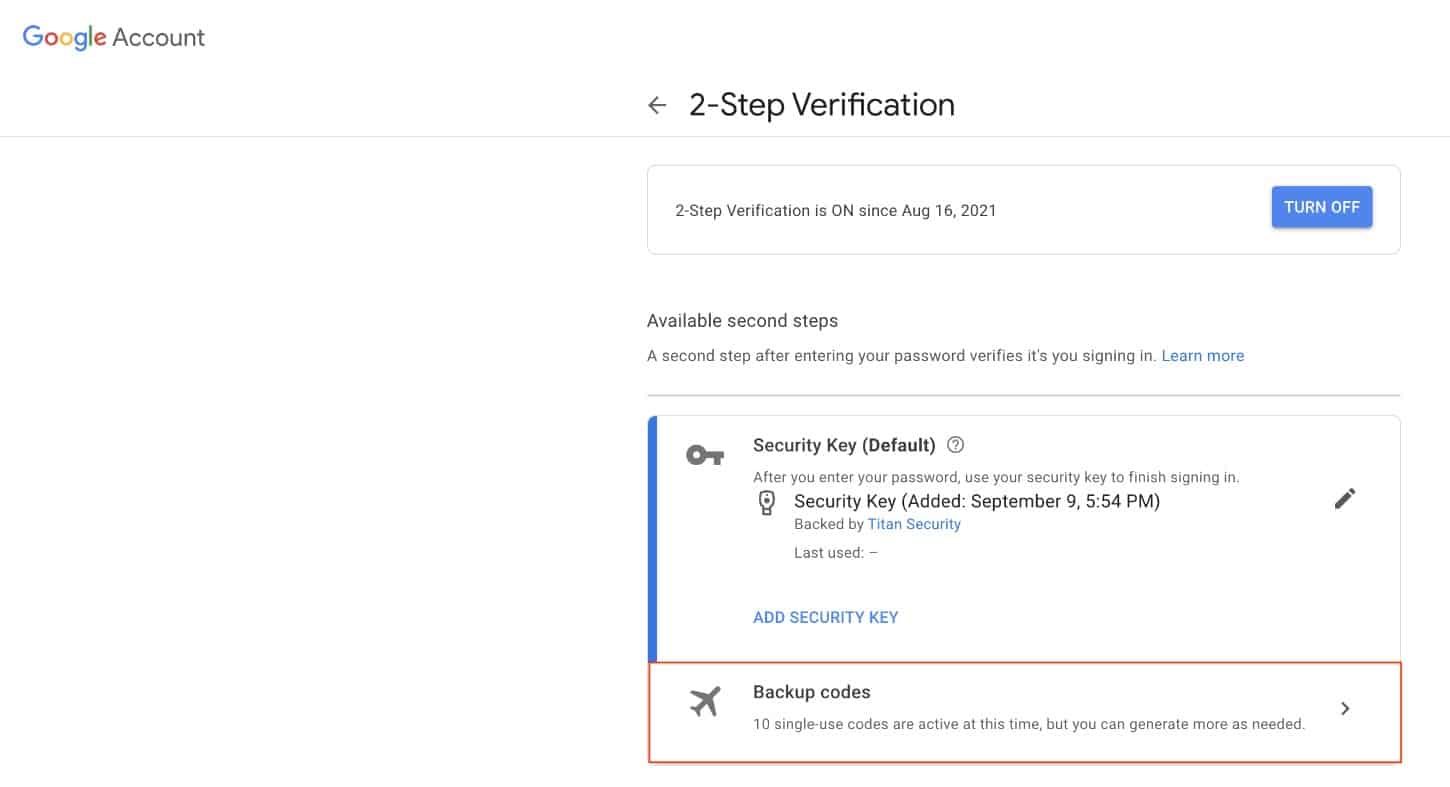Click the security key device icon

767,502
